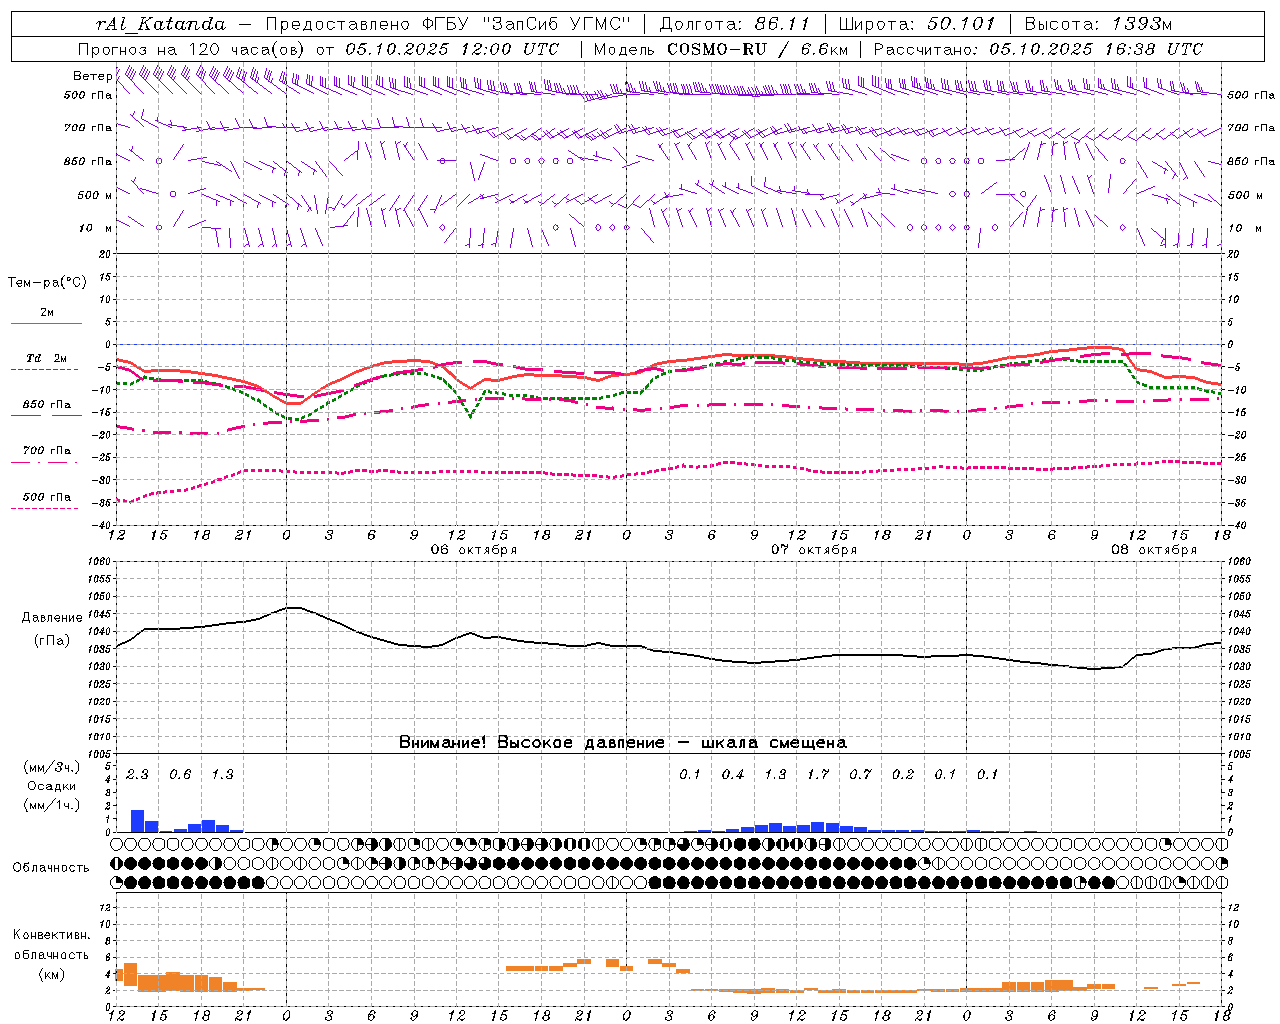This screenshot has width=1280, height=1024.
Task: Select the 07 октября date label
Action: [814, 550]
